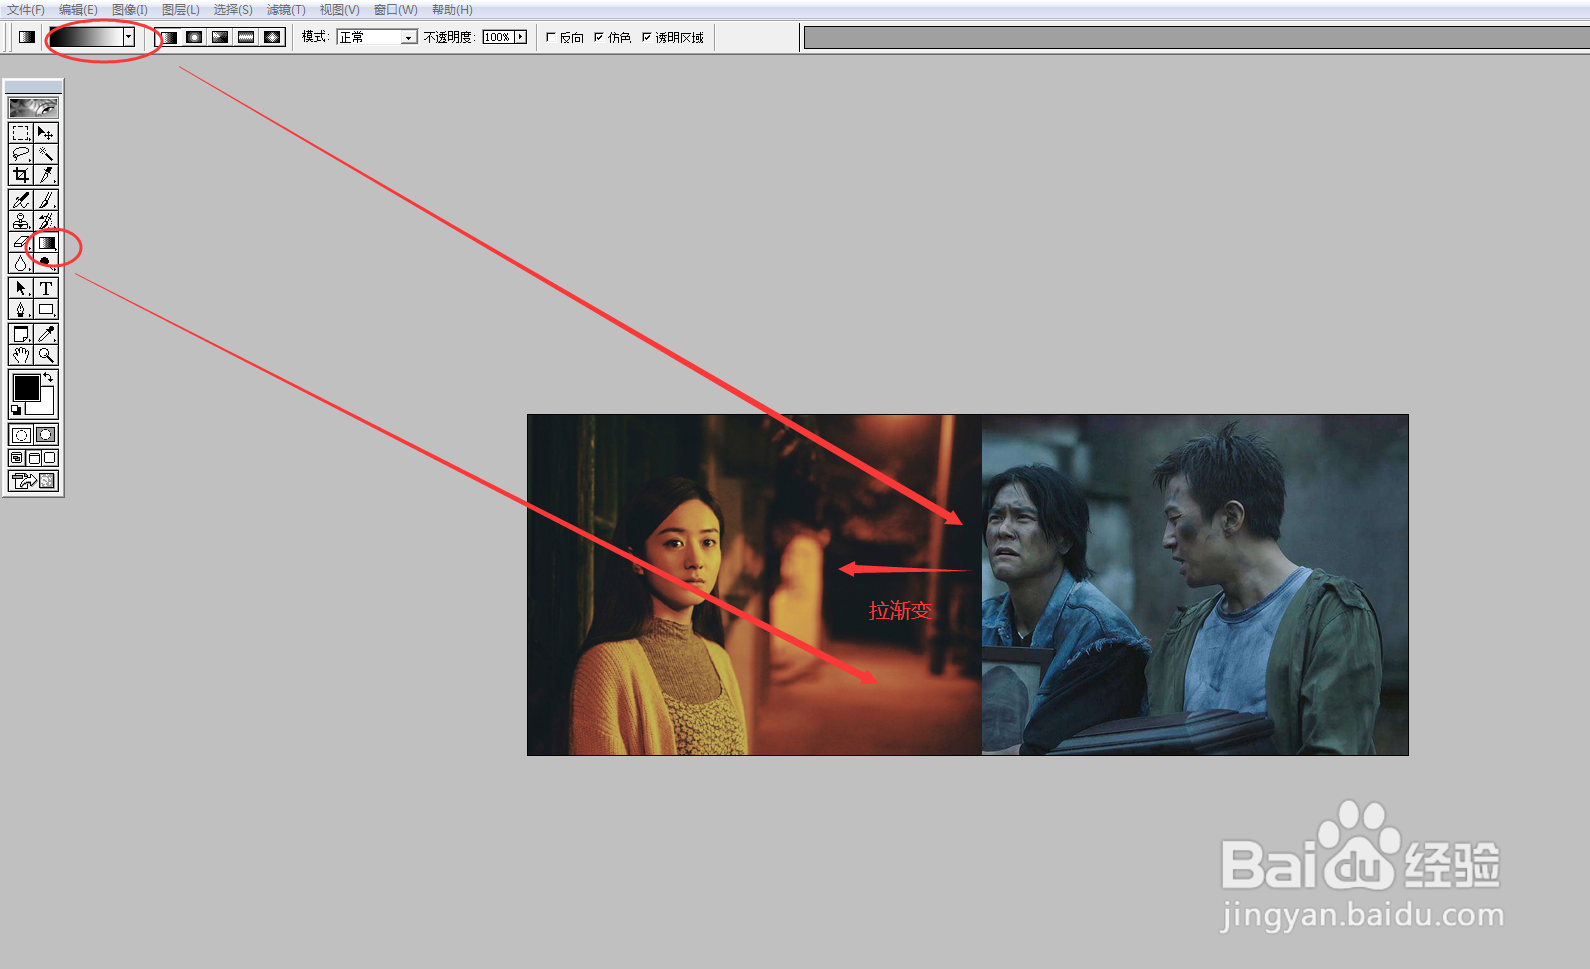This screenshot has width=1590, height=969.
Task: Select the Hand tool
Action: pyautogui.click(x=20, y=355)
